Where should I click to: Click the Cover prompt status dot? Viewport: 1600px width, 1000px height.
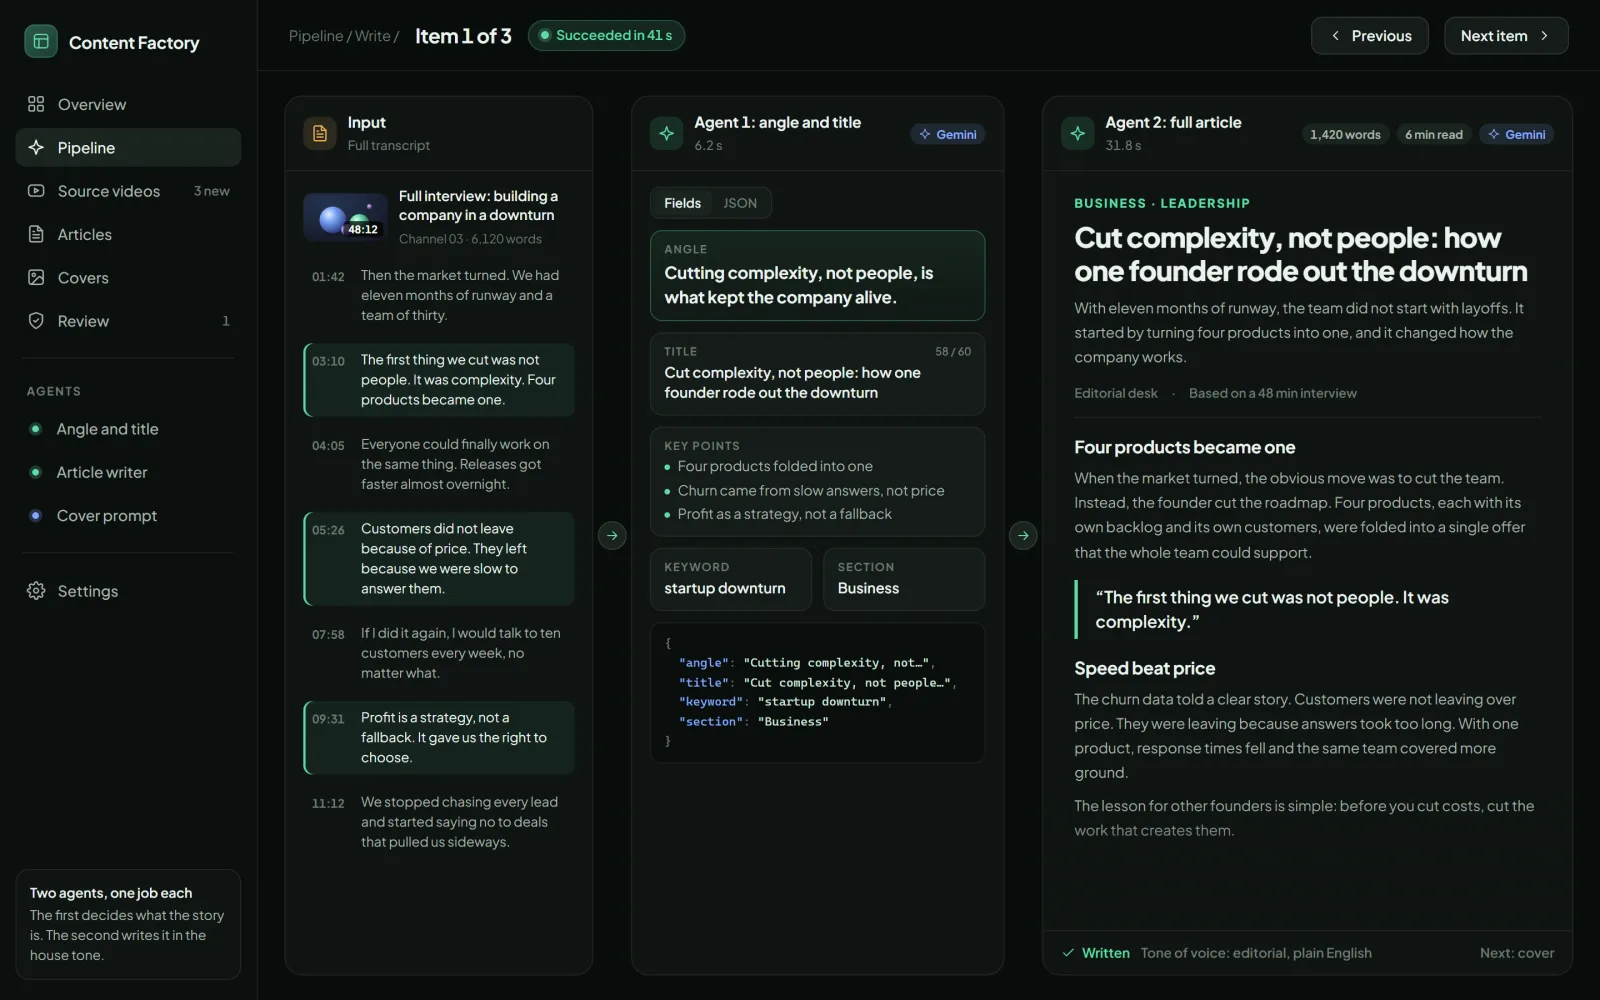pos(36,516)
